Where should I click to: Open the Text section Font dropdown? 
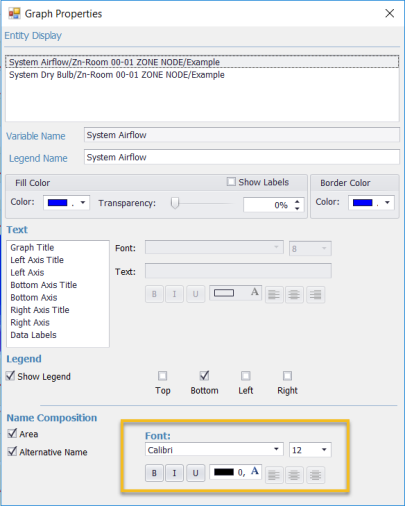point(276,247)
